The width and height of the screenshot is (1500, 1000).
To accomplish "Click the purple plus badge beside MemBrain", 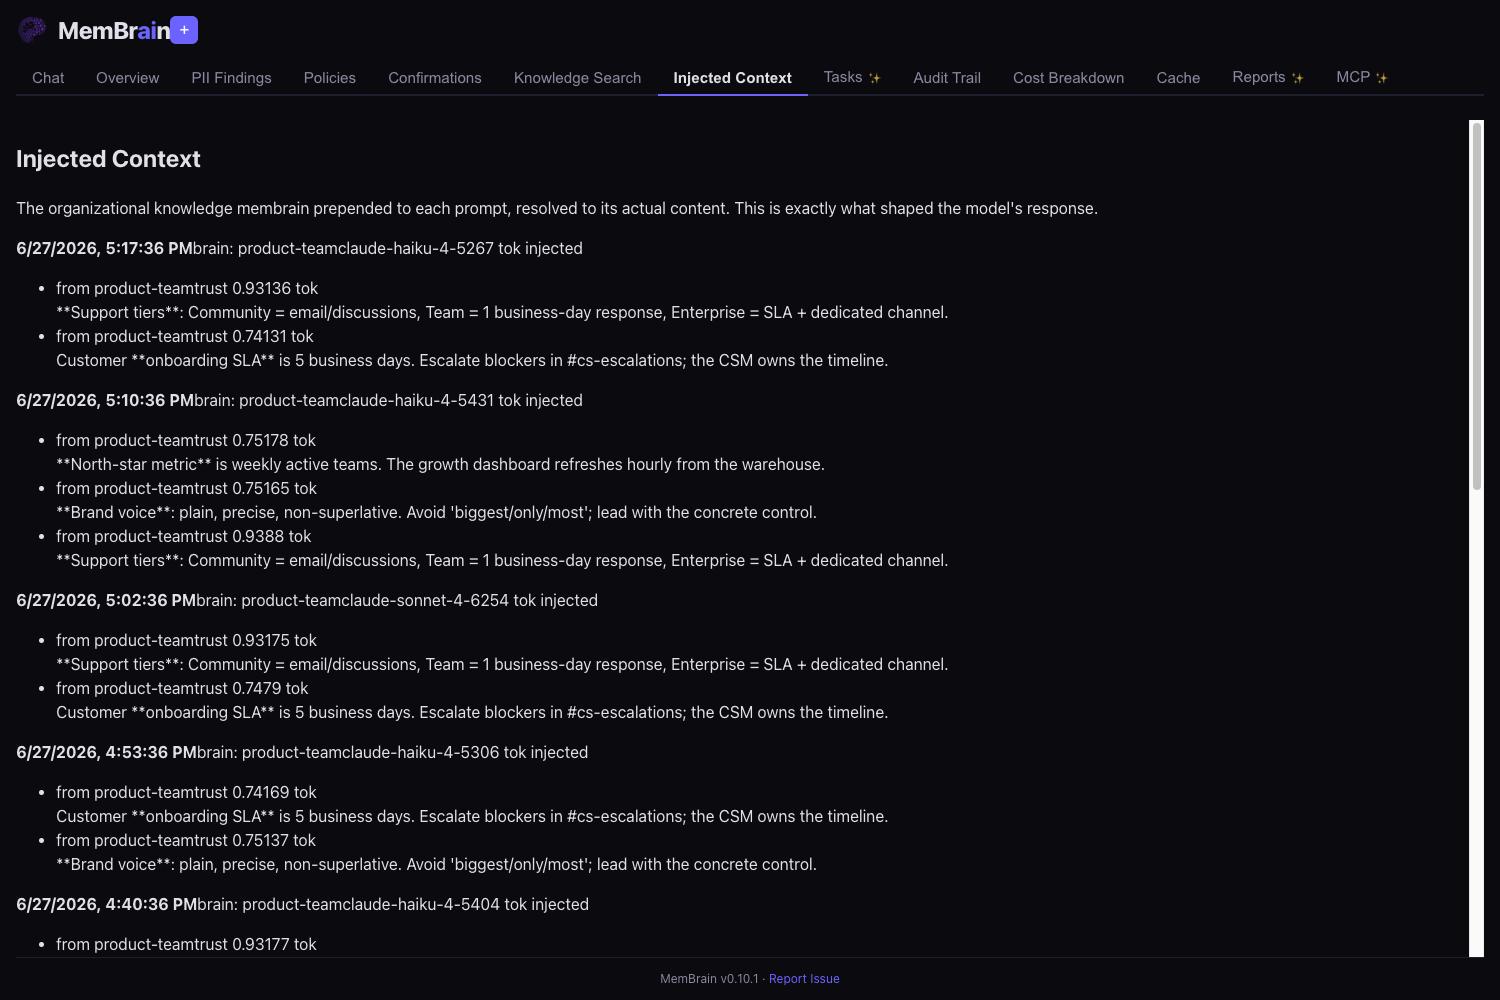I will point(184,30).
